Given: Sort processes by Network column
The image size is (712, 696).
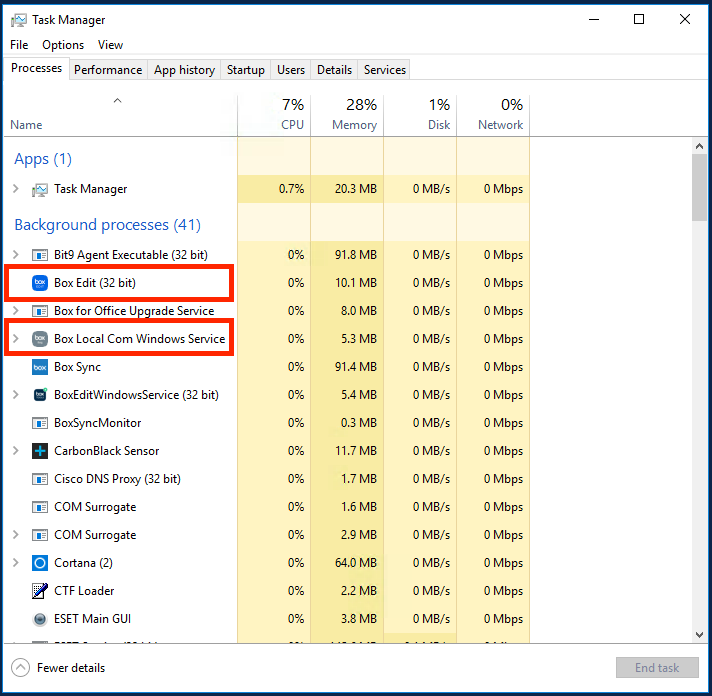Looking at the screenshot, I should (x=494, y=115).
